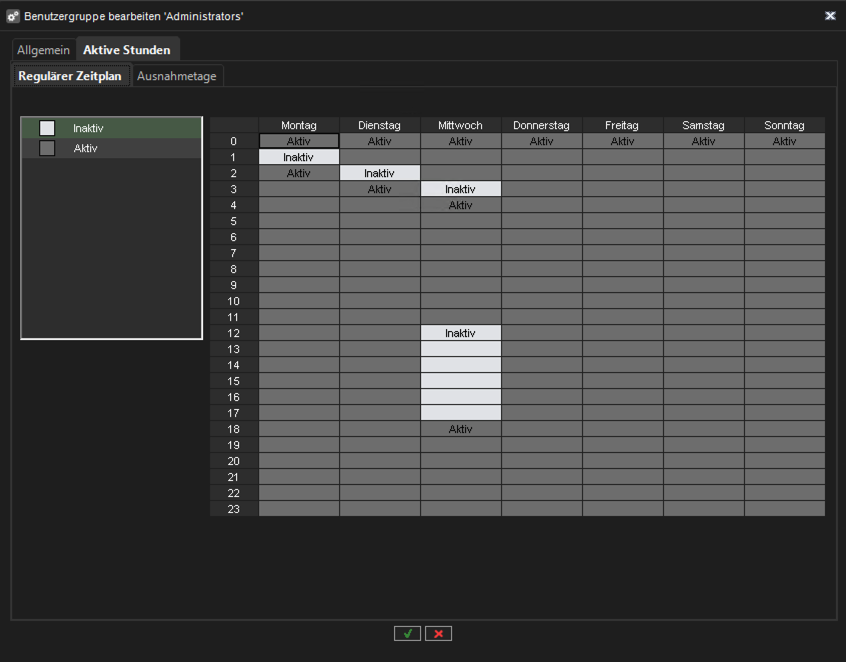Click the Montag column header
The width and height of the screenshot is (846, 662).
[x=298, y=124]
